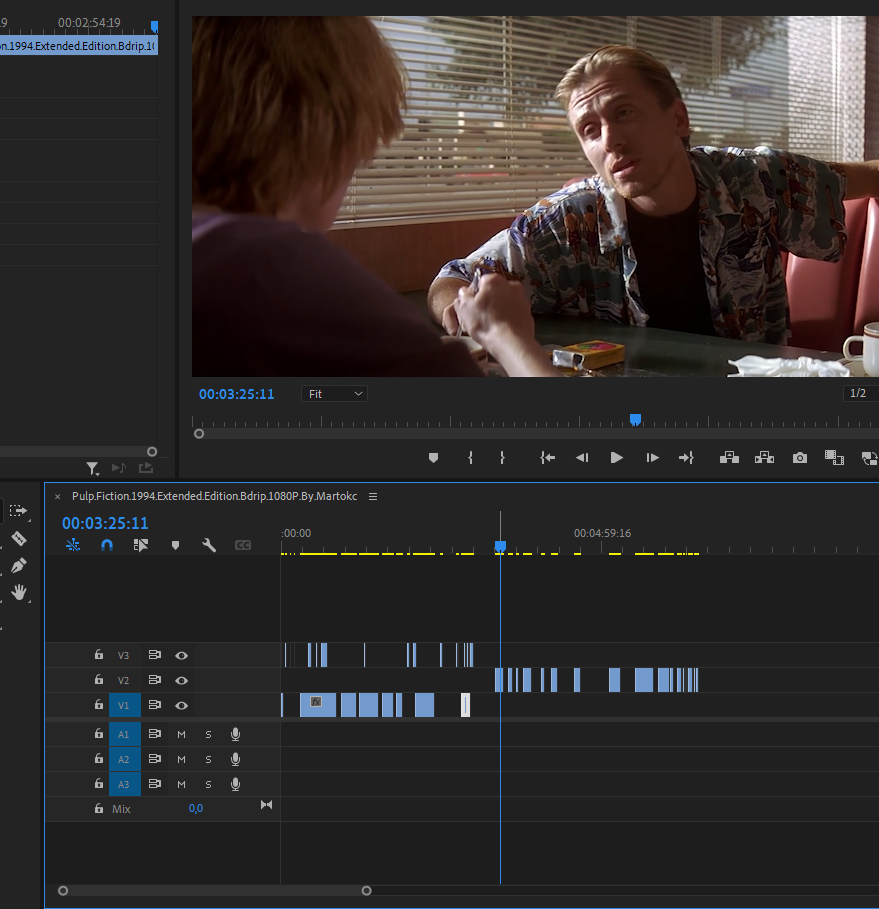Viewport: 879px width, 909px height.
Task: Toggle the captions track CC button
Action: (x=243, y=545)
